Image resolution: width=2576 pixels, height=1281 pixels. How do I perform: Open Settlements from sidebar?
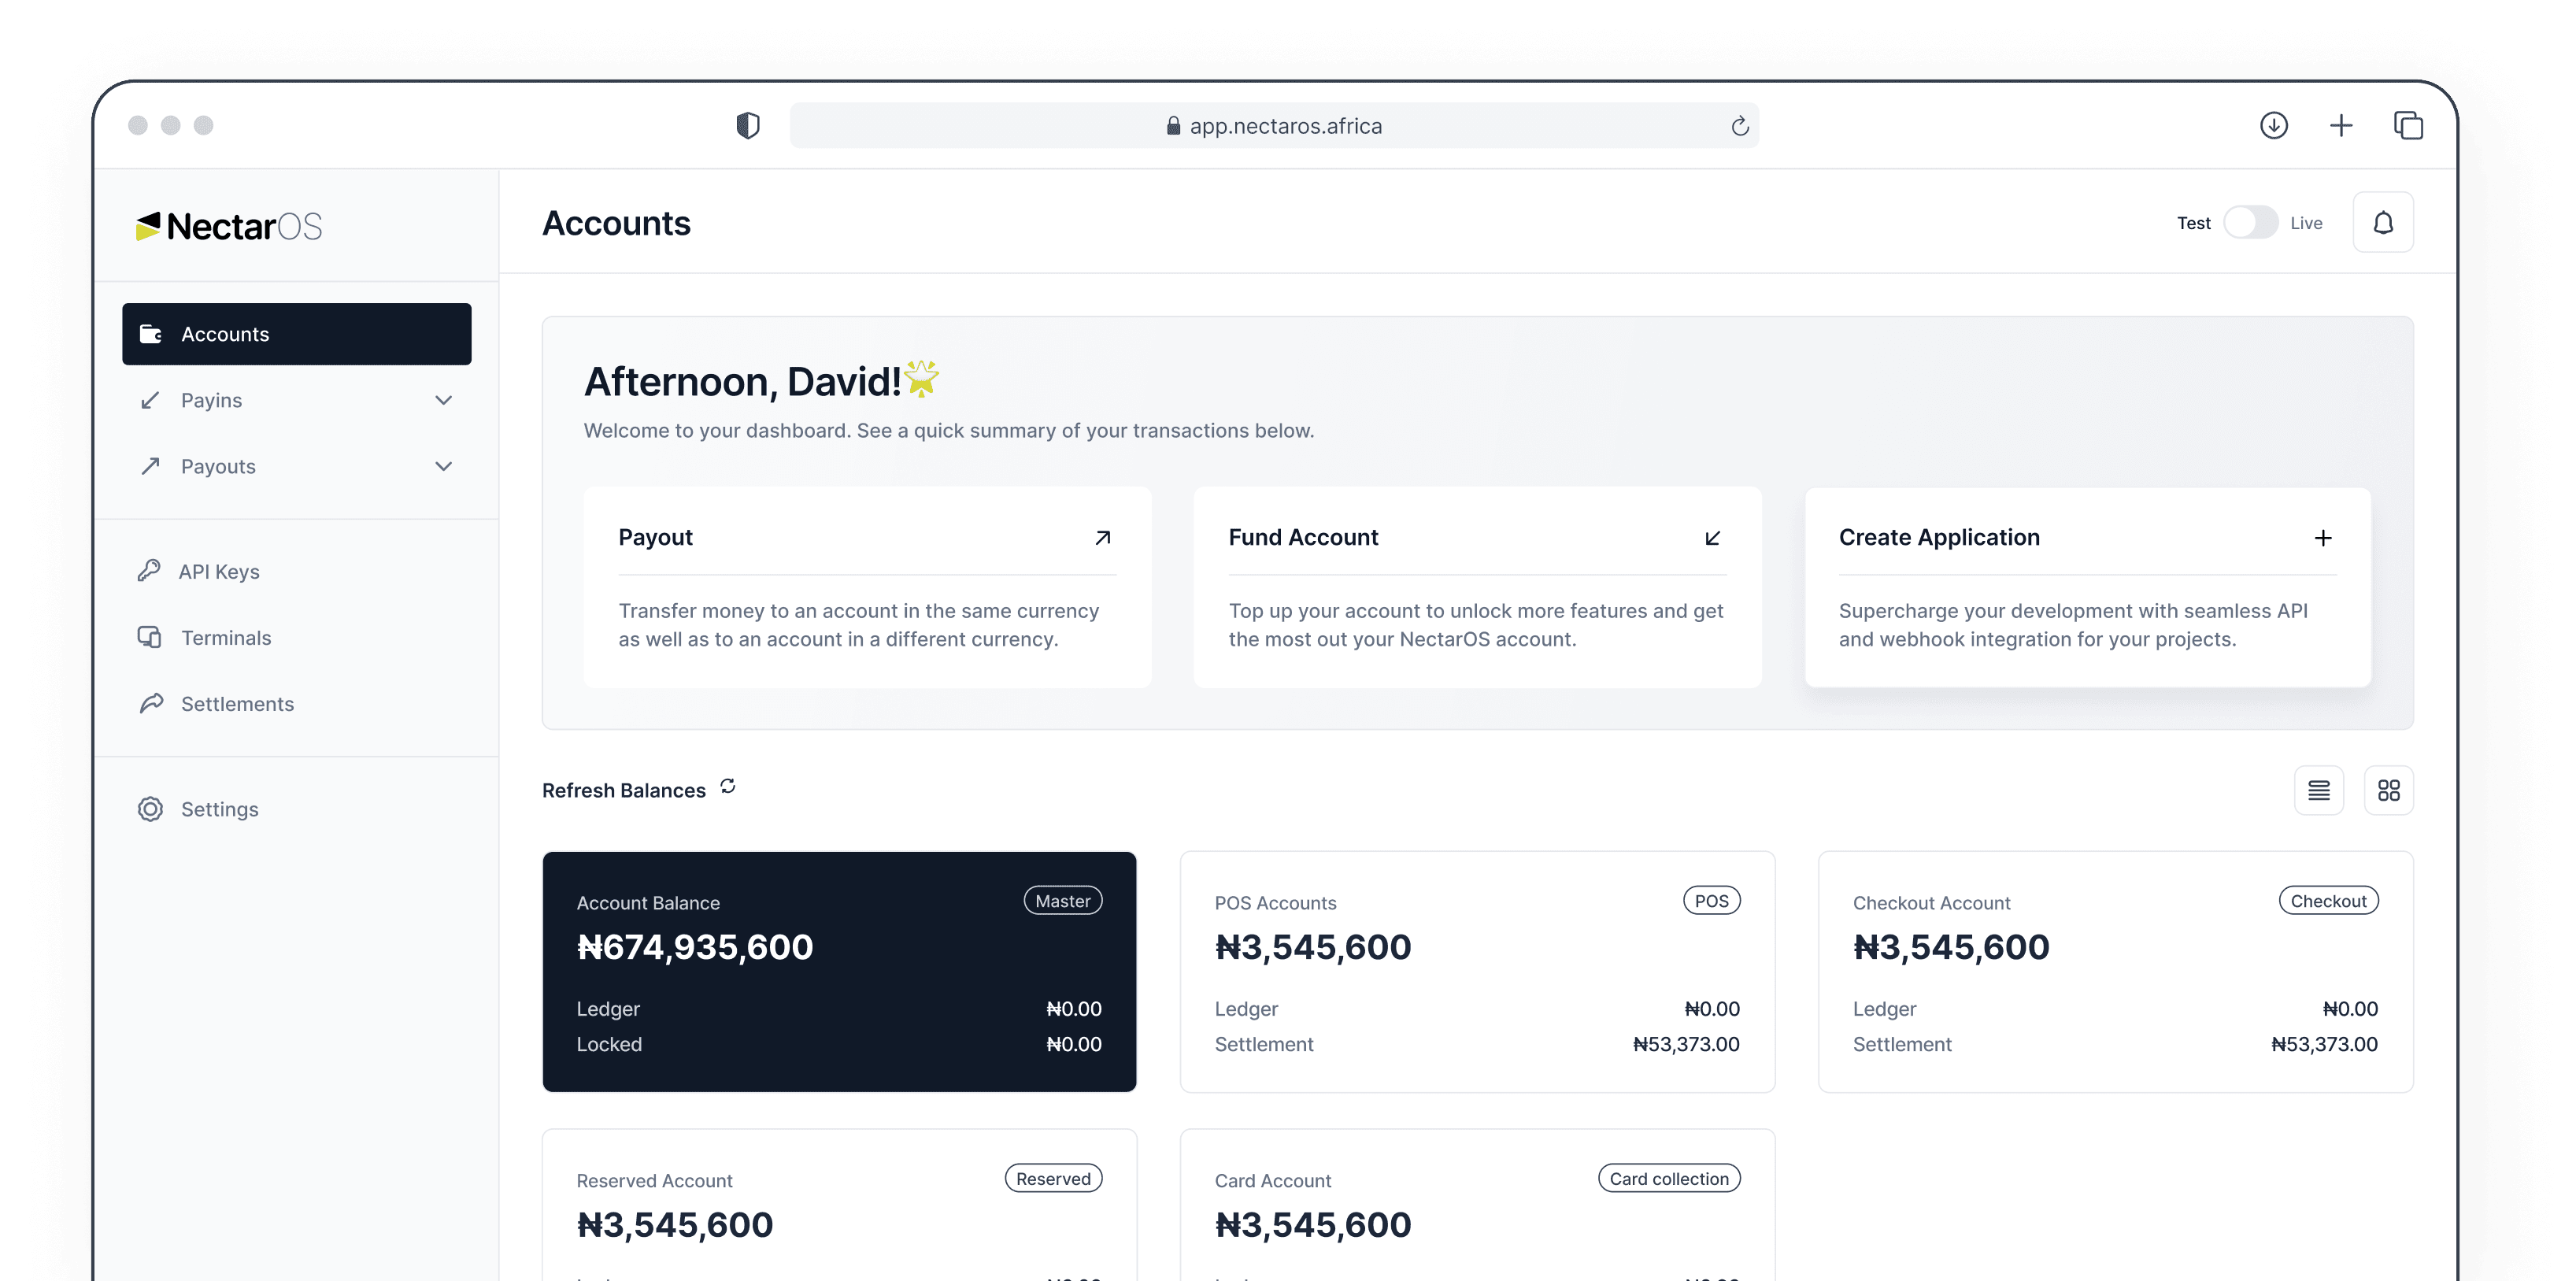(x=236, y=704)
